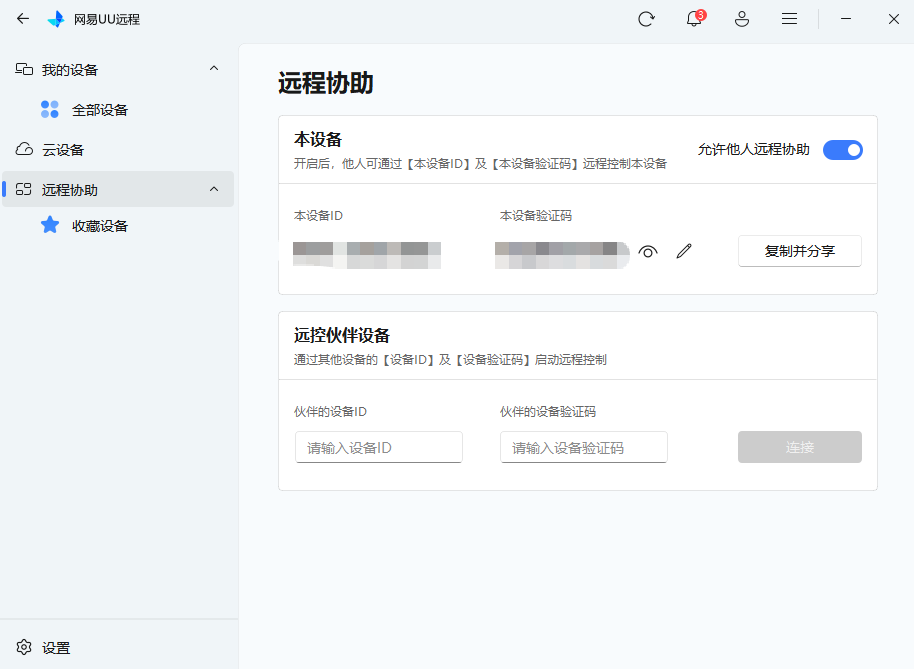The height and width of the screenshot is (669, 914).
Task: Show verification code with eye icon
Action: point(648,252)
